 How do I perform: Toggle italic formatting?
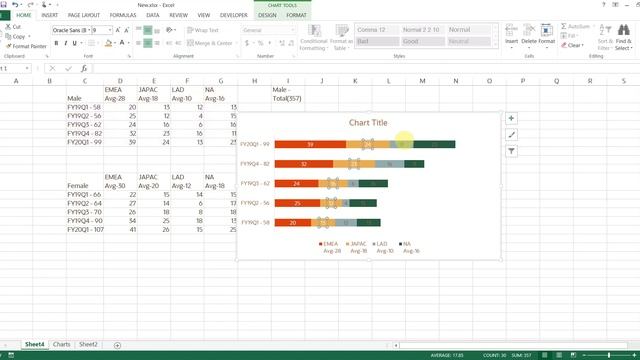(x=65, y=43)
